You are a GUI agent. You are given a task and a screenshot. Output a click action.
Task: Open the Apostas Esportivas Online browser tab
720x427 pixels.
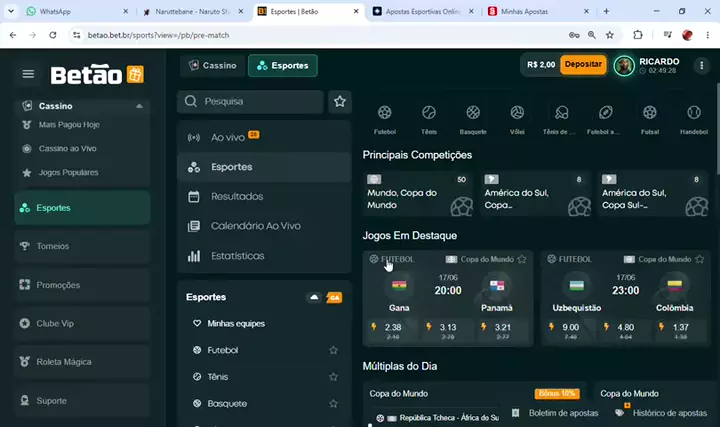coord(423,11)
